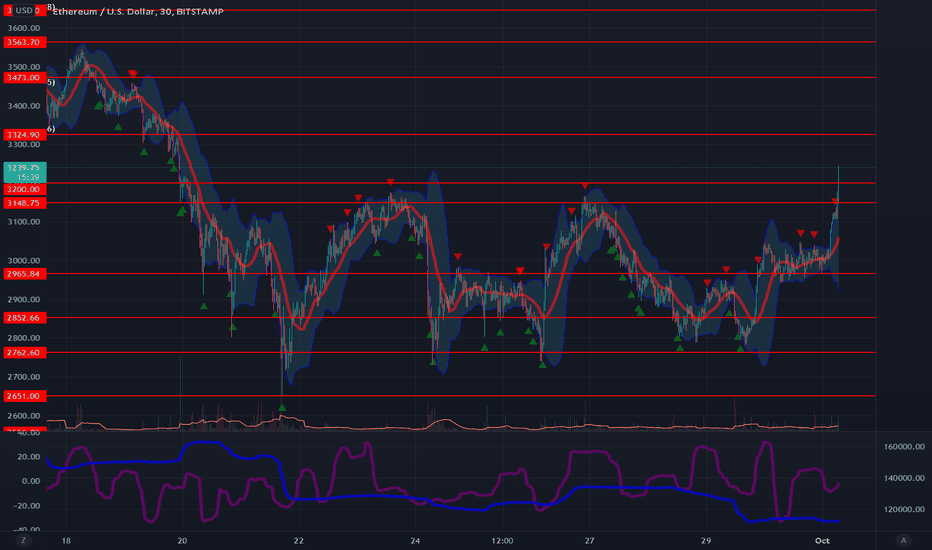Select the 2762.60 red price line label
The width and height of the screenshot is (932, 550).
(x=24, y=353)
